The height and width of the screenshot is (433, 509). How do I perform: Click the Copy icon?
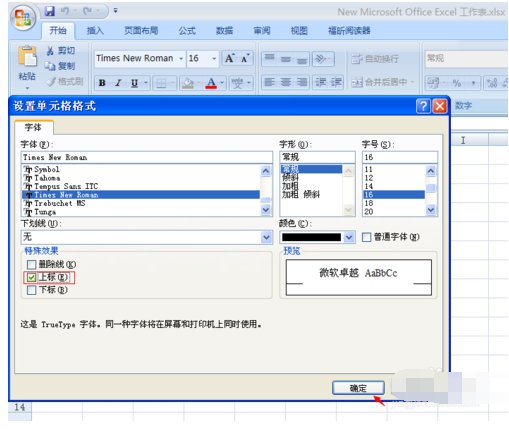(50, 66)
